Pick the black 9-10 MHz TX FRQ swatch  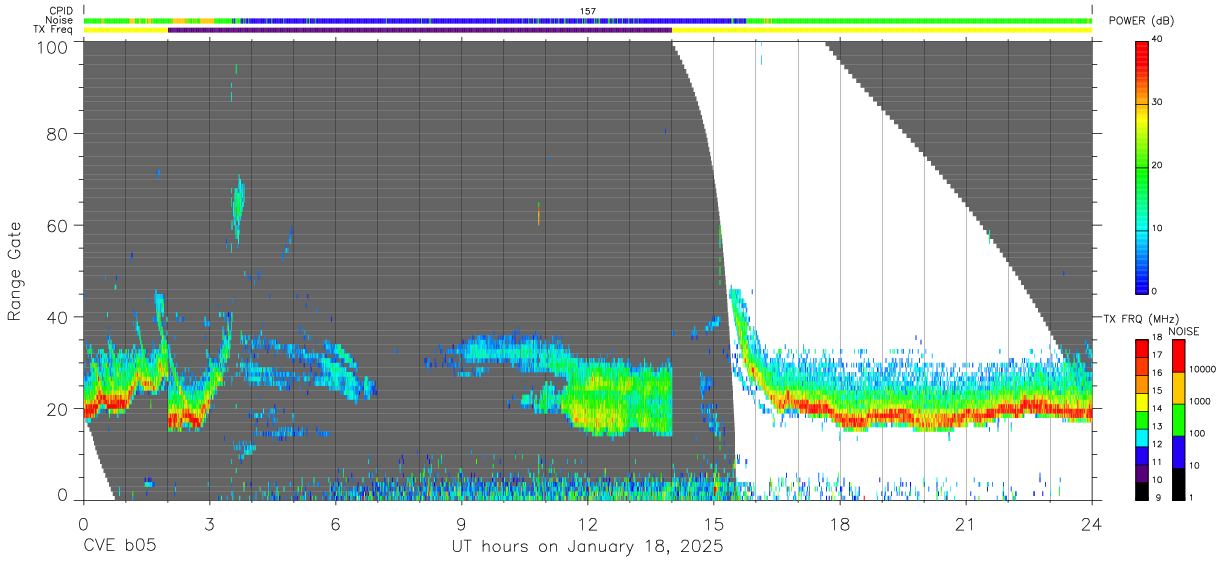click(1142, 491)
